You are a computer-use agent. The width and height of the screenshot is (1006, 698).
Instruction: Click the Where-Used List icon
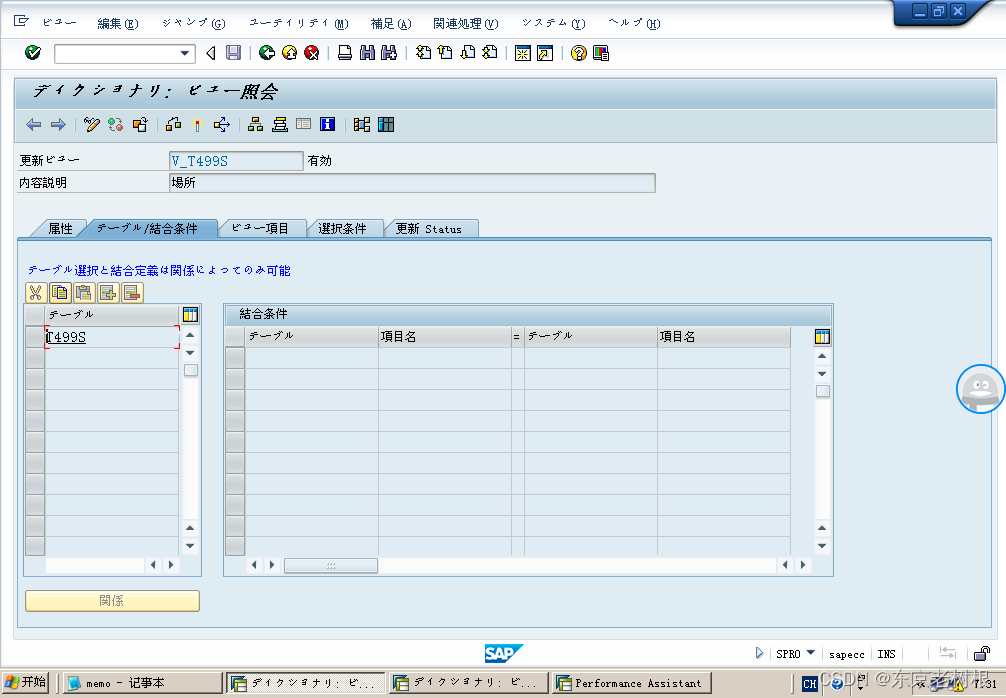(222, 124)
